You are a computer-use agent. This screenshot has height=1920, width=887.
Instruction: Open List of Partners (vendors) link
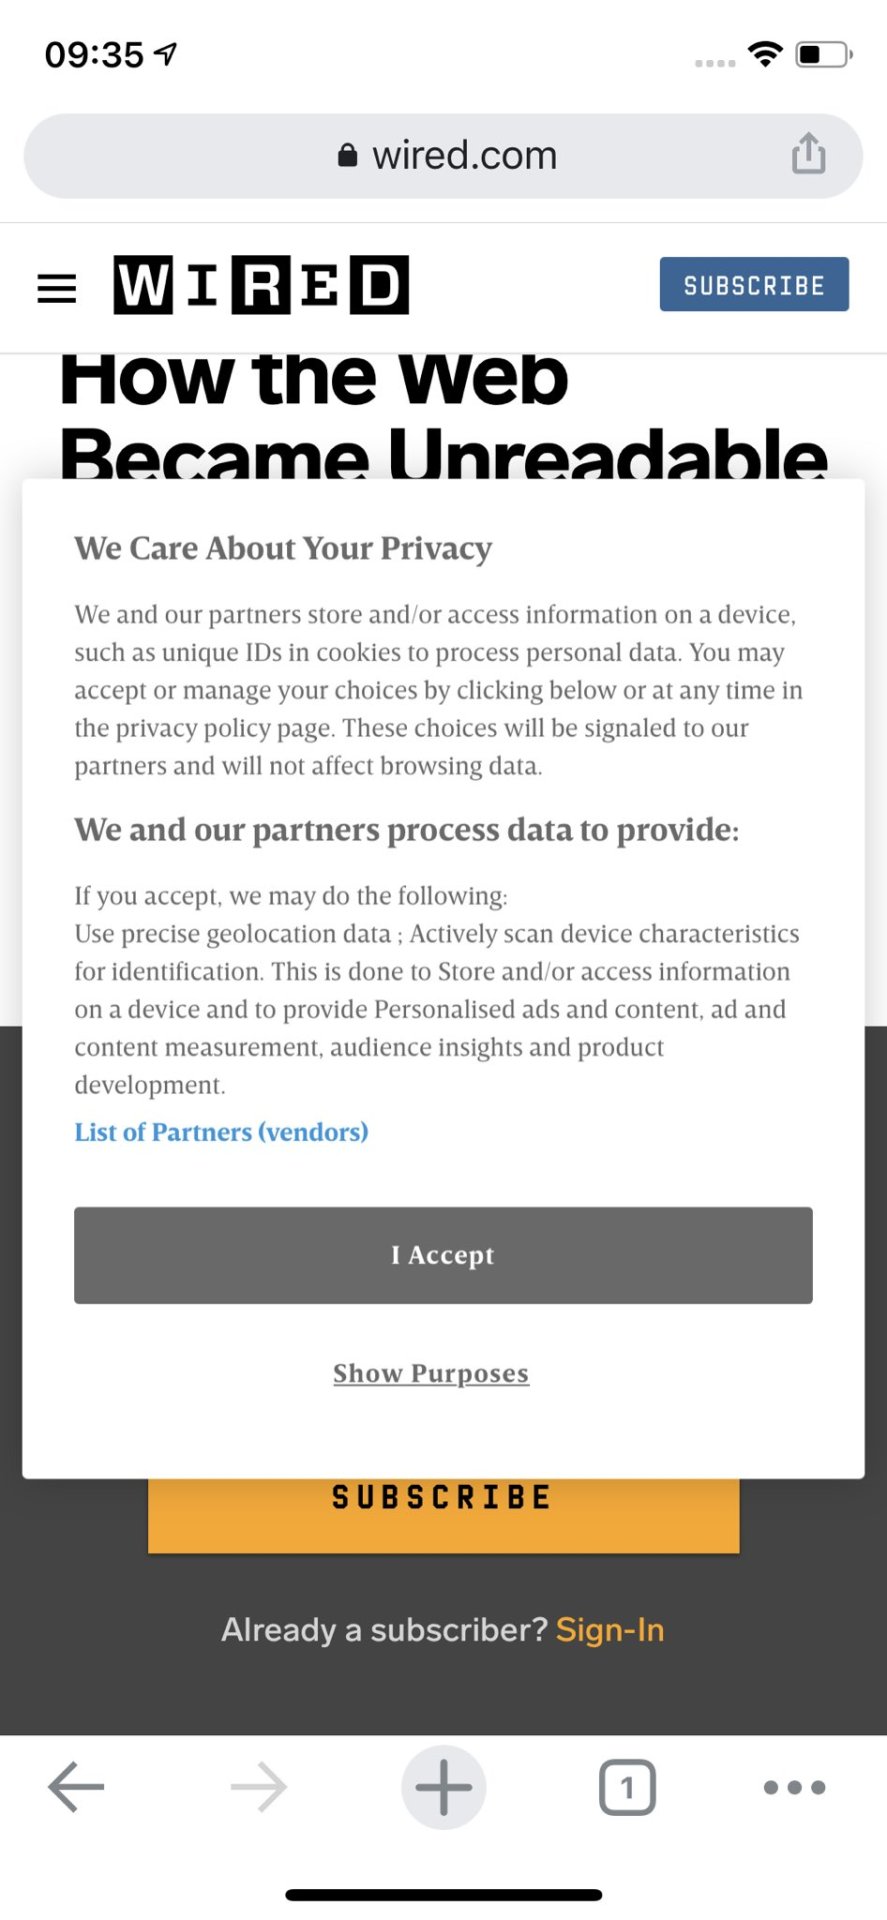pos(221,1132)
